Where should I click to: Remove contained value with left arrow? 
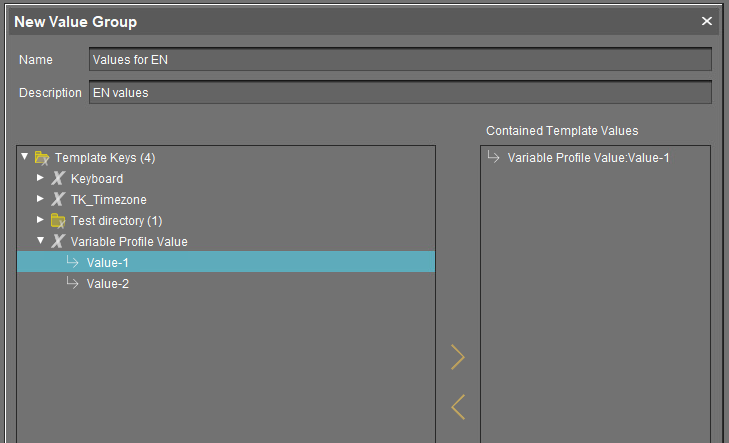coord(458,407)
